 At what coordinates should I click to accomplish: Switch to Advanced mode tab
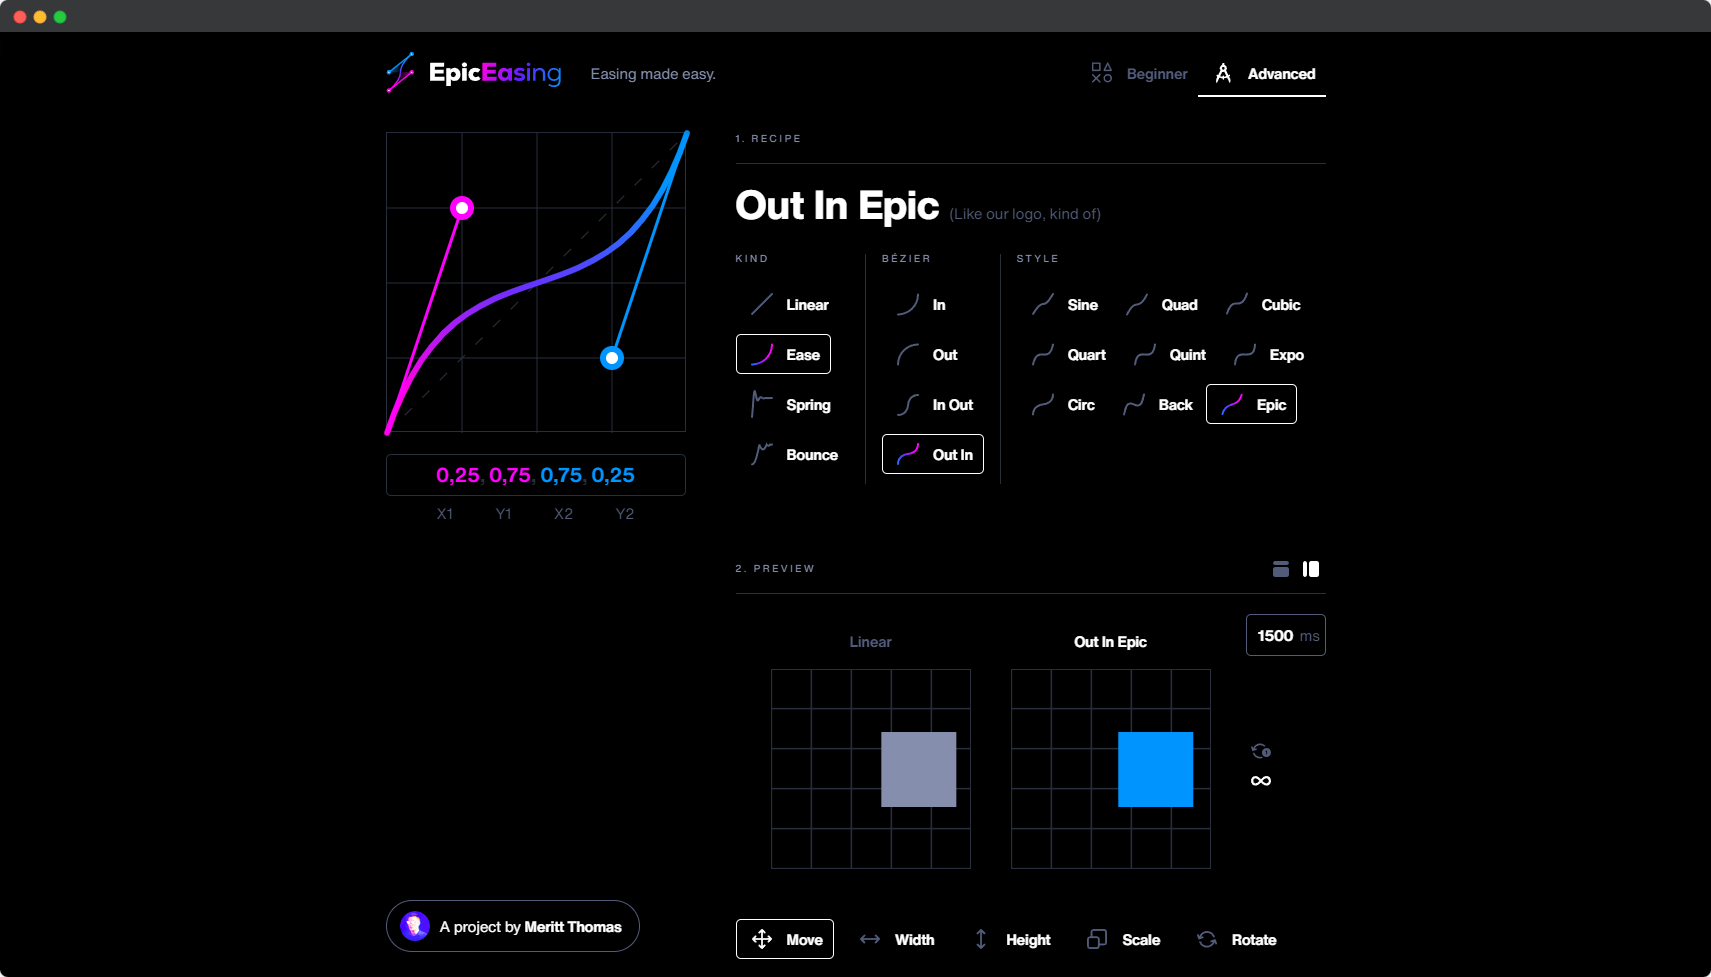[x=1262, y=74]
